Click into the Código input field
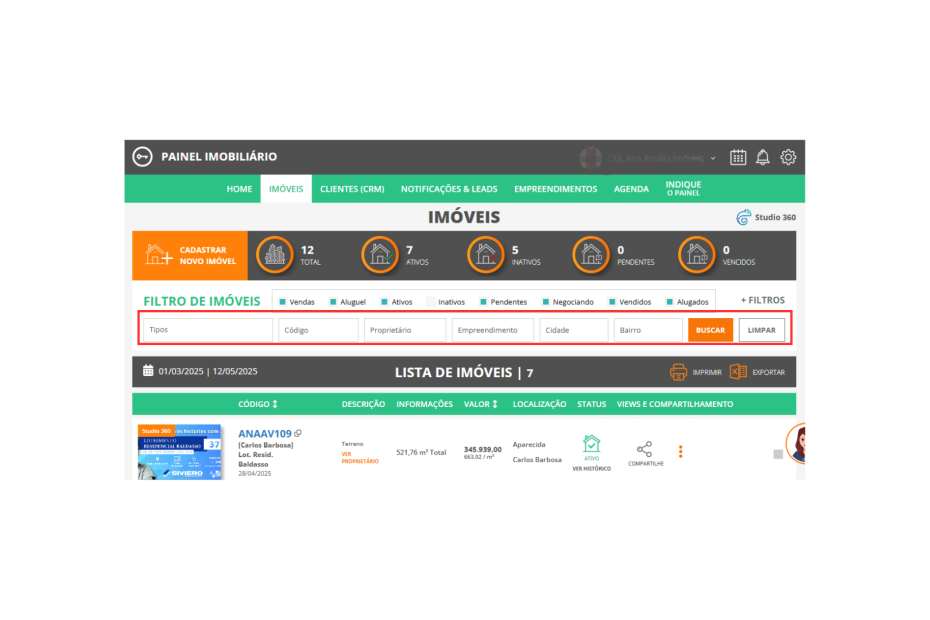Screen dimensions: 930x620 [318, 330]
